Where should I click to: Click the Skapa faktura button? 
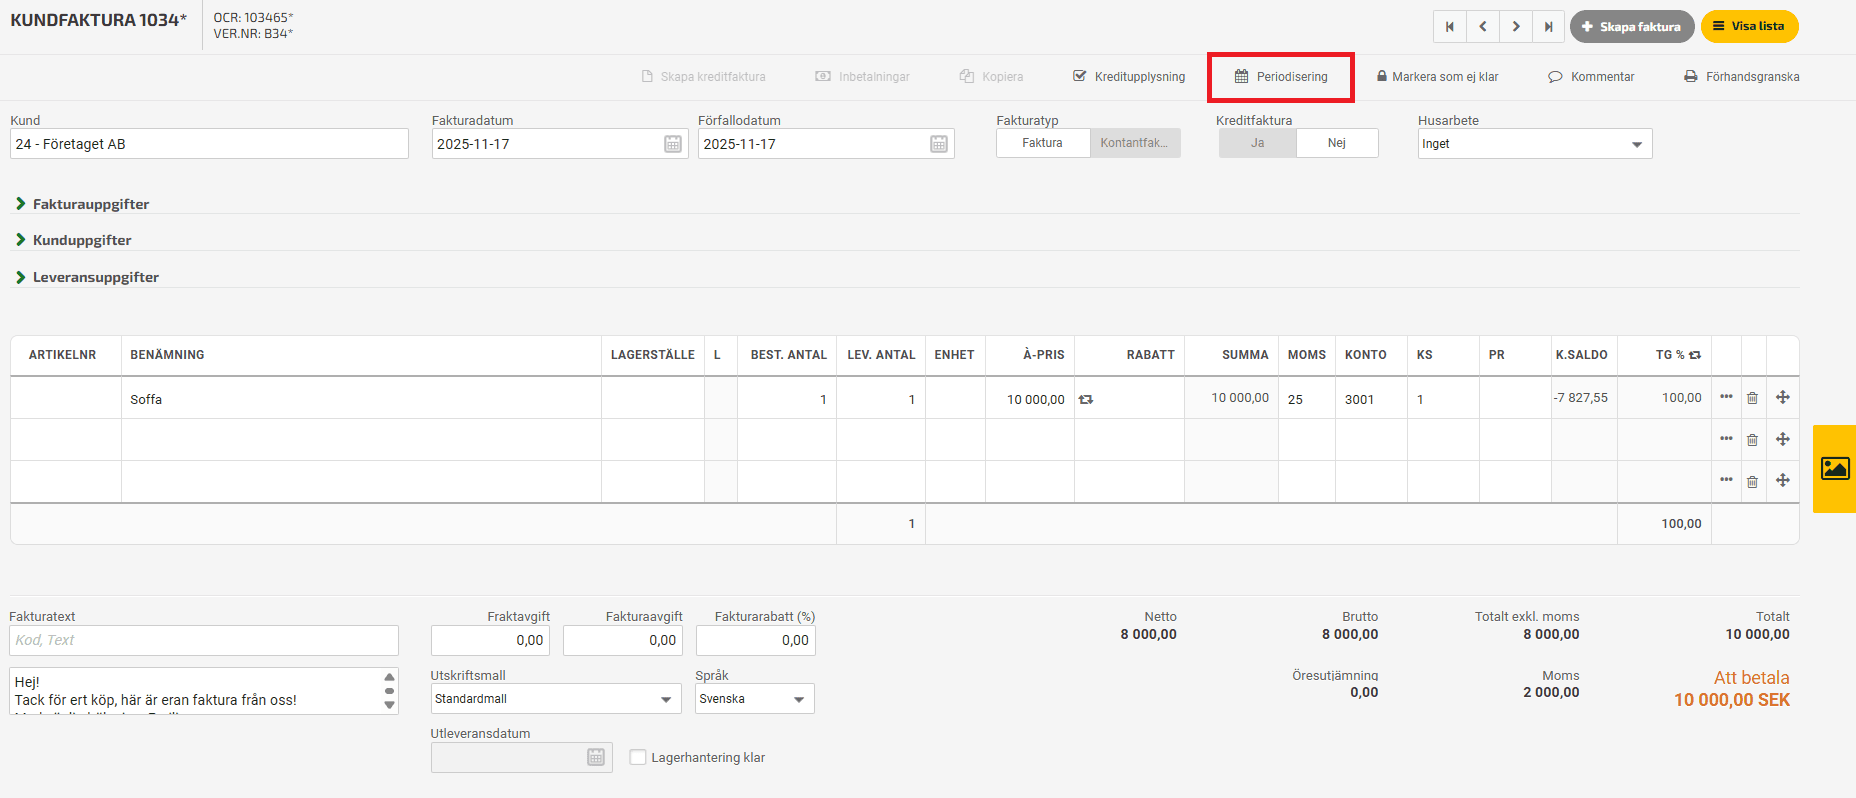(x=1631, y=27)
